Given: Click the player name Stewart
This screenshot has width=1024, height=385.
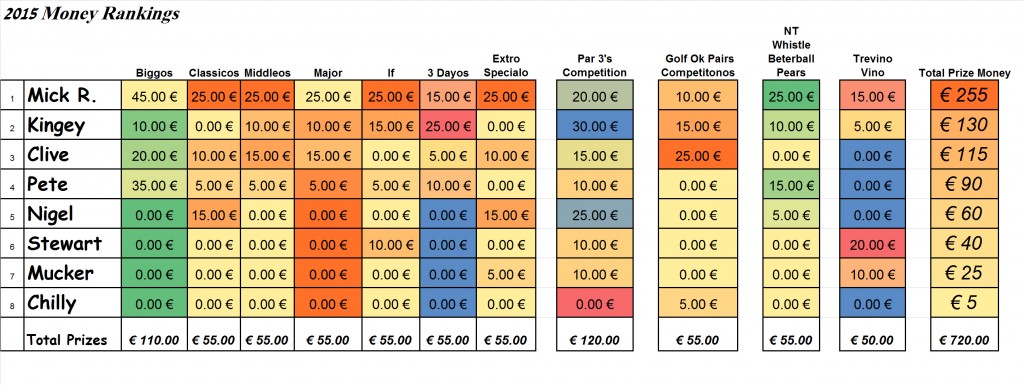Looking at the screenshot, I should (x=65, y=244).
